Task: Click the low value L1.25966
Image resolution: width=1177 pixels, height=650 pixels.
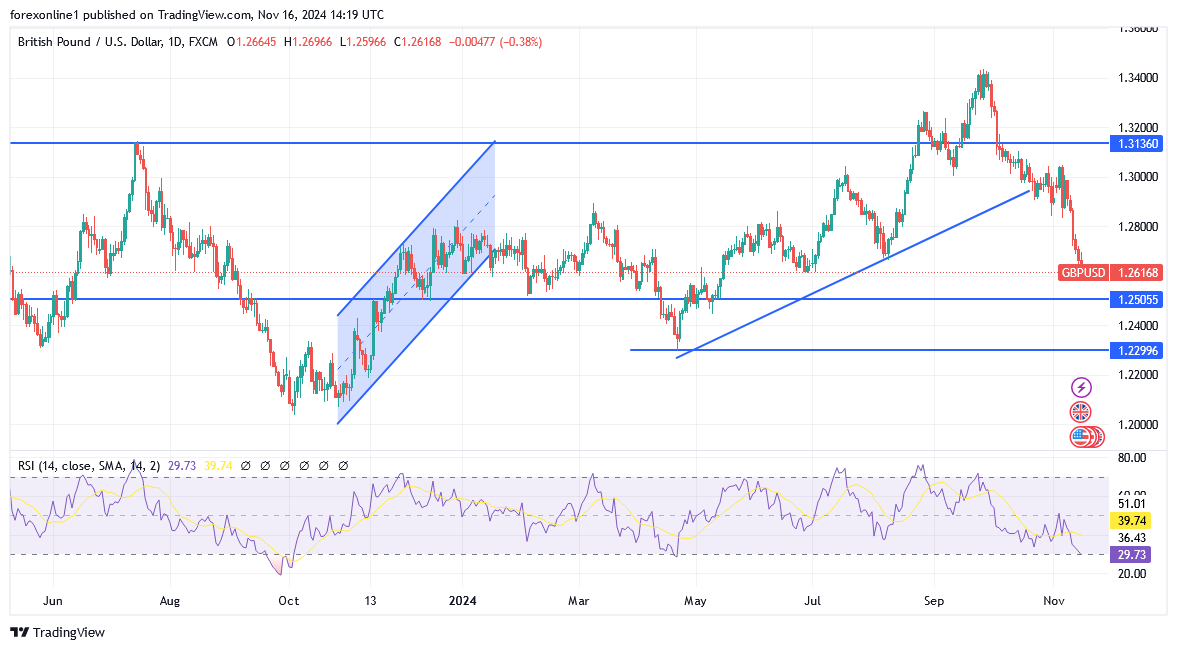Action: pos(363,42)
